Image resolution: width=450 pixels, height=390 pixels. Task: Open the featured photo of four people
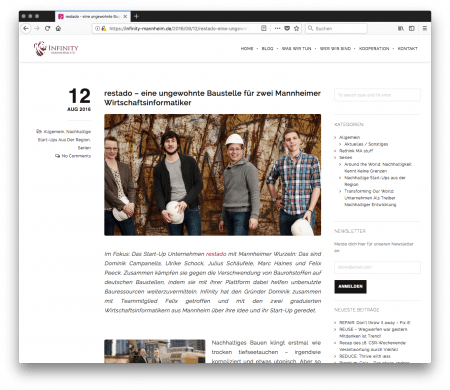(x=212, y=175)
